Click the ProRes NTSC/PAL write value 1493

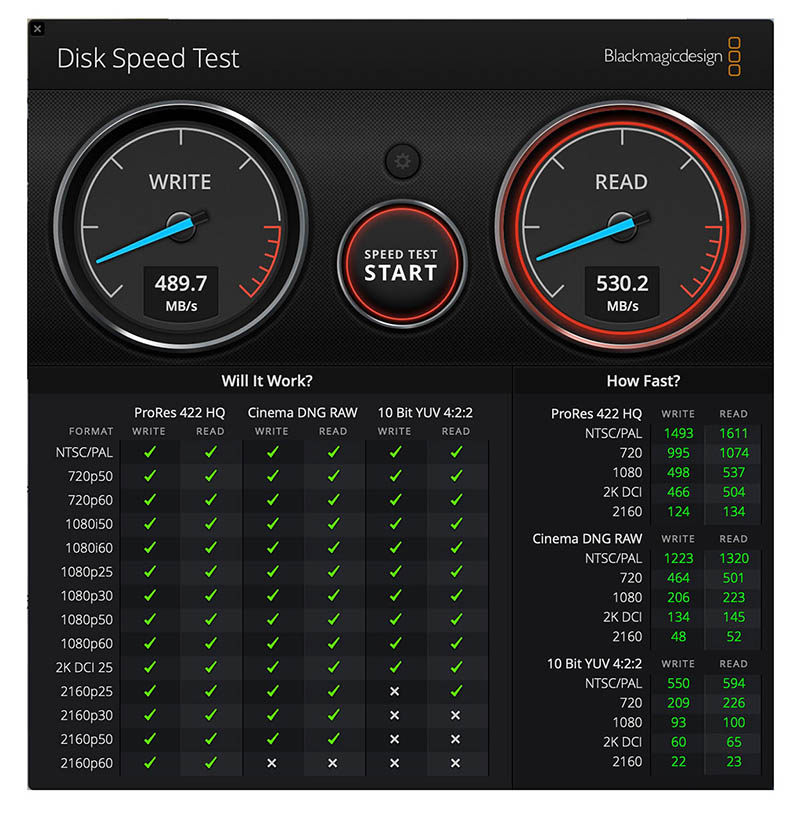(679, 433)
